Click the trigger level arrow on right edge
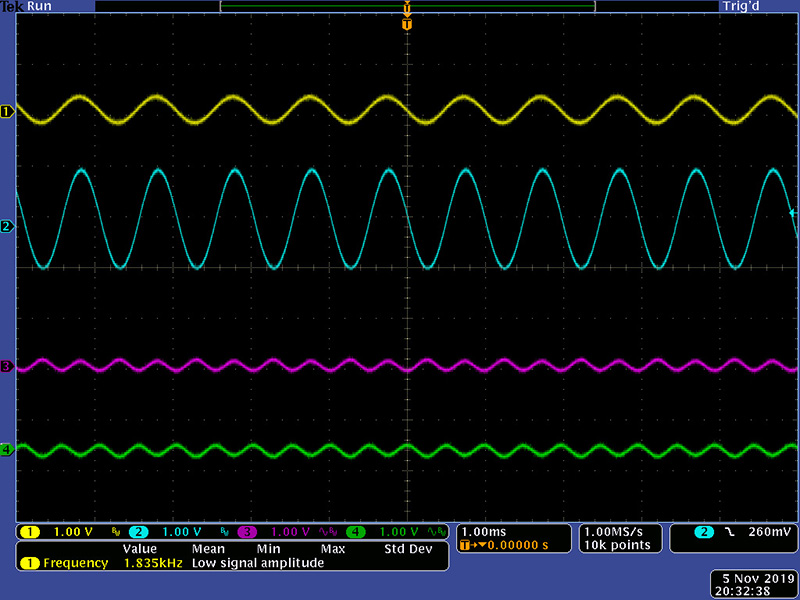800x600 pixels. 793,213
